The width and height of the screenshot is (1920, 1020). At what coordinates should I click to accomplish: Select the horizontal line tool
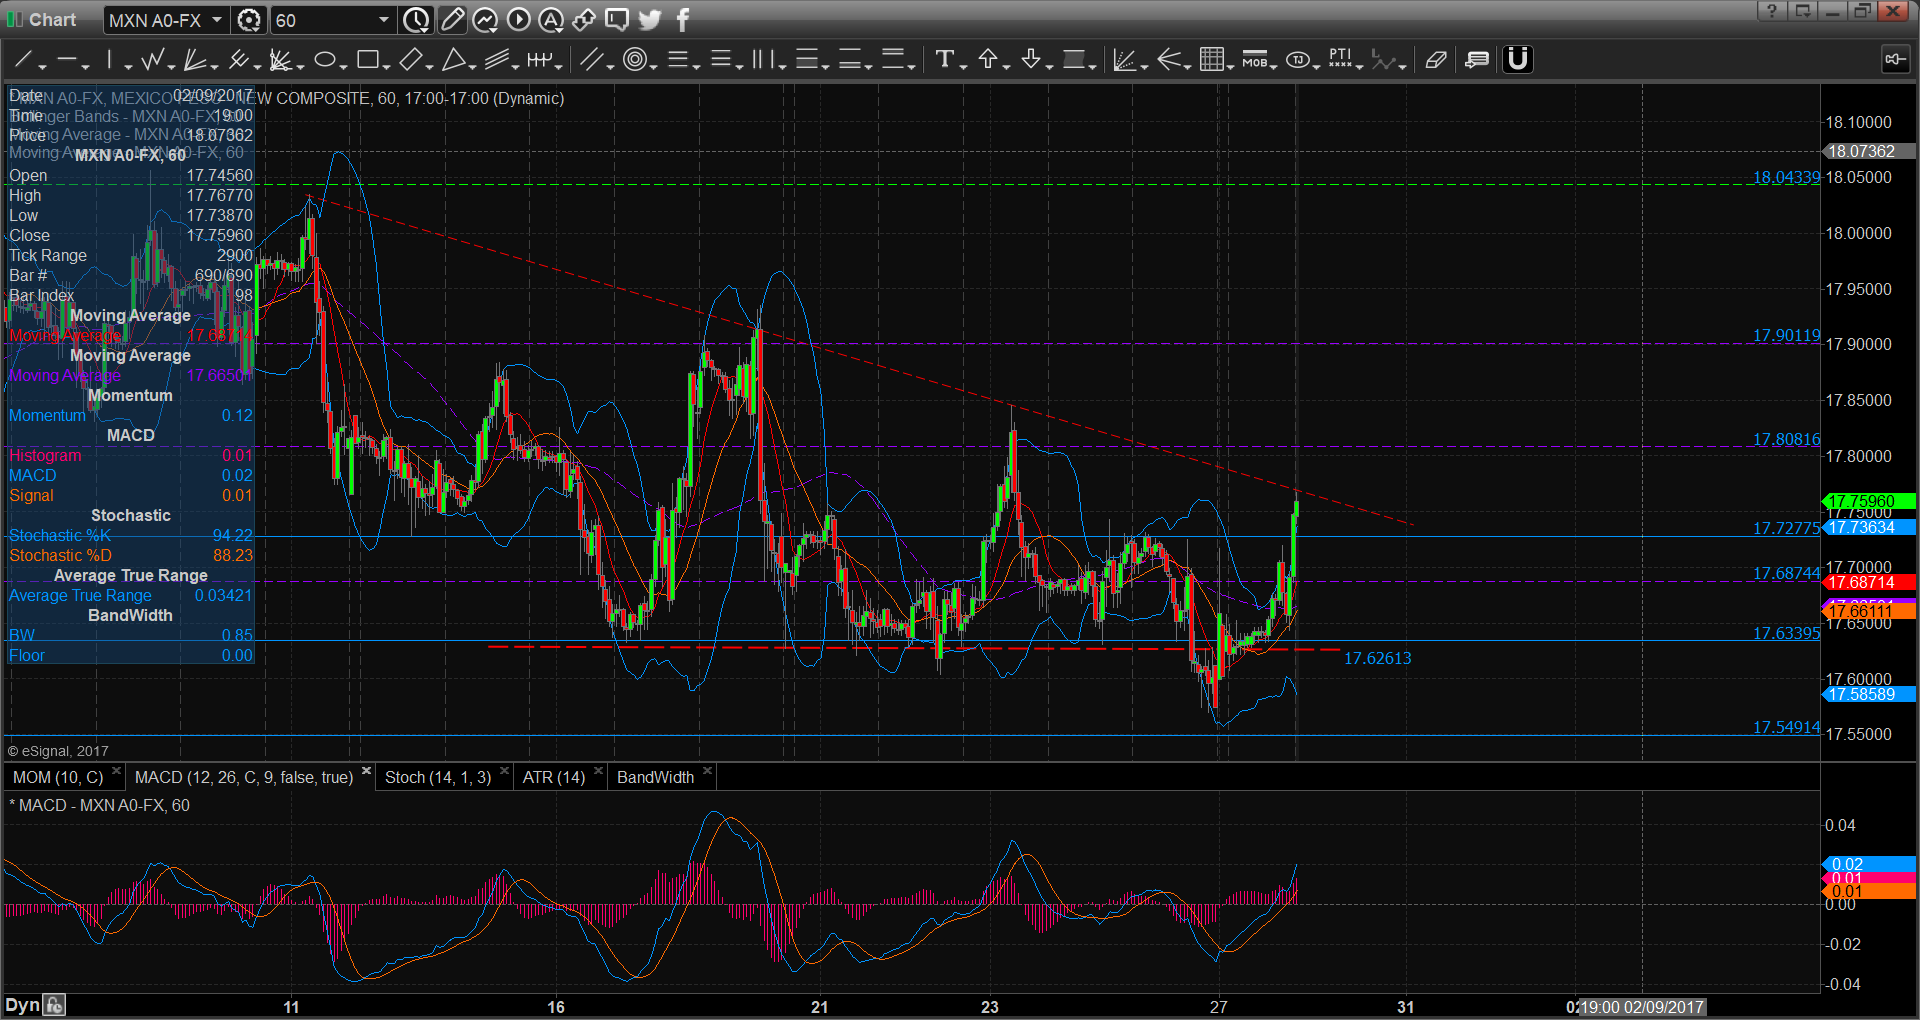click(x=67, y=60)
